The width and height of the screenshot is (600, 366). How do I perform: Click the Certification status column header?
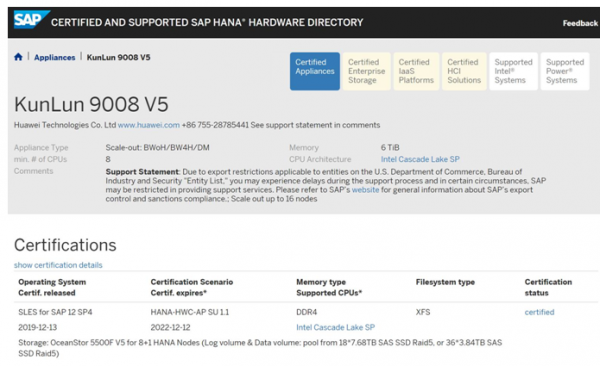[x=548, y=287]
